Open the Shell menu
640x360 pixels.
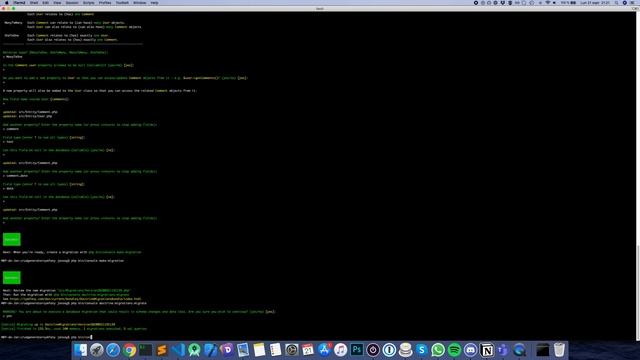34,2
